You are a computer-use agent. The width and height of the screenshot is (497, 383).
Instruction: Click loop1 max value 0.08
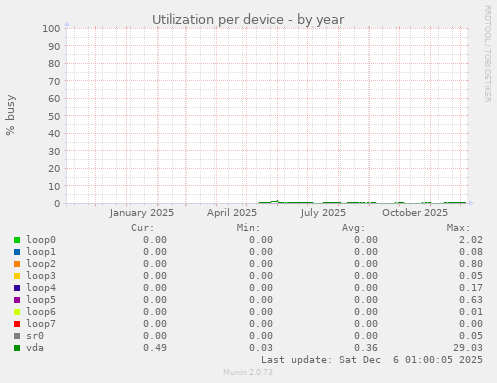coord(471,252)
